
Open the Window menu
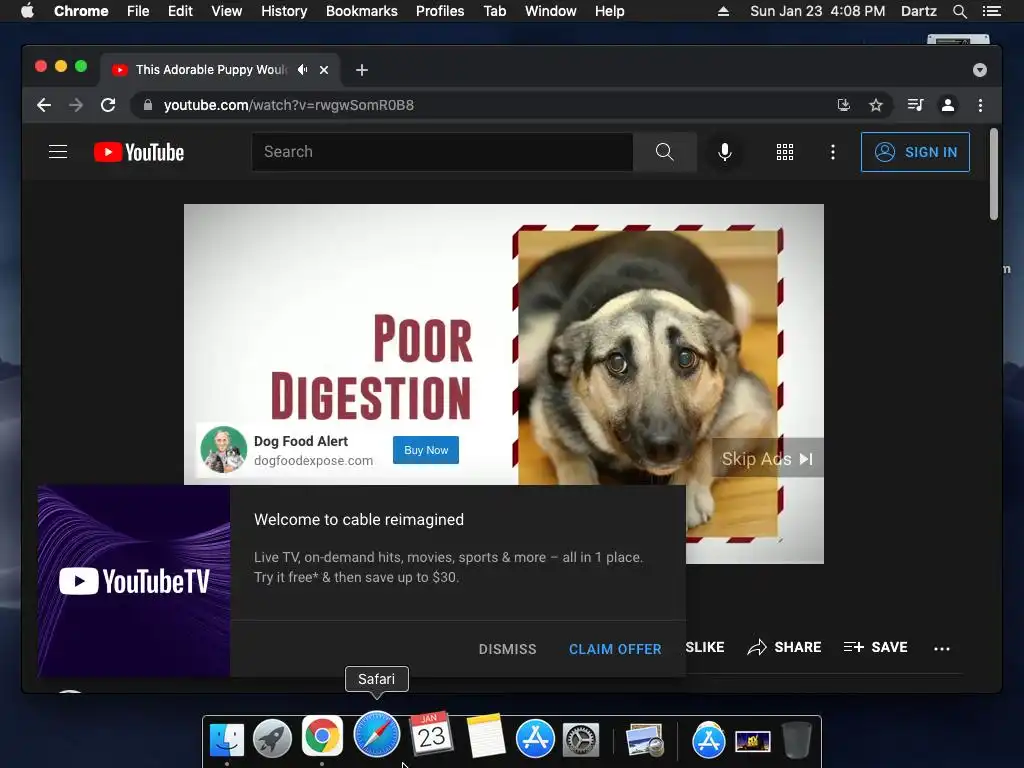tap(551, 11)
